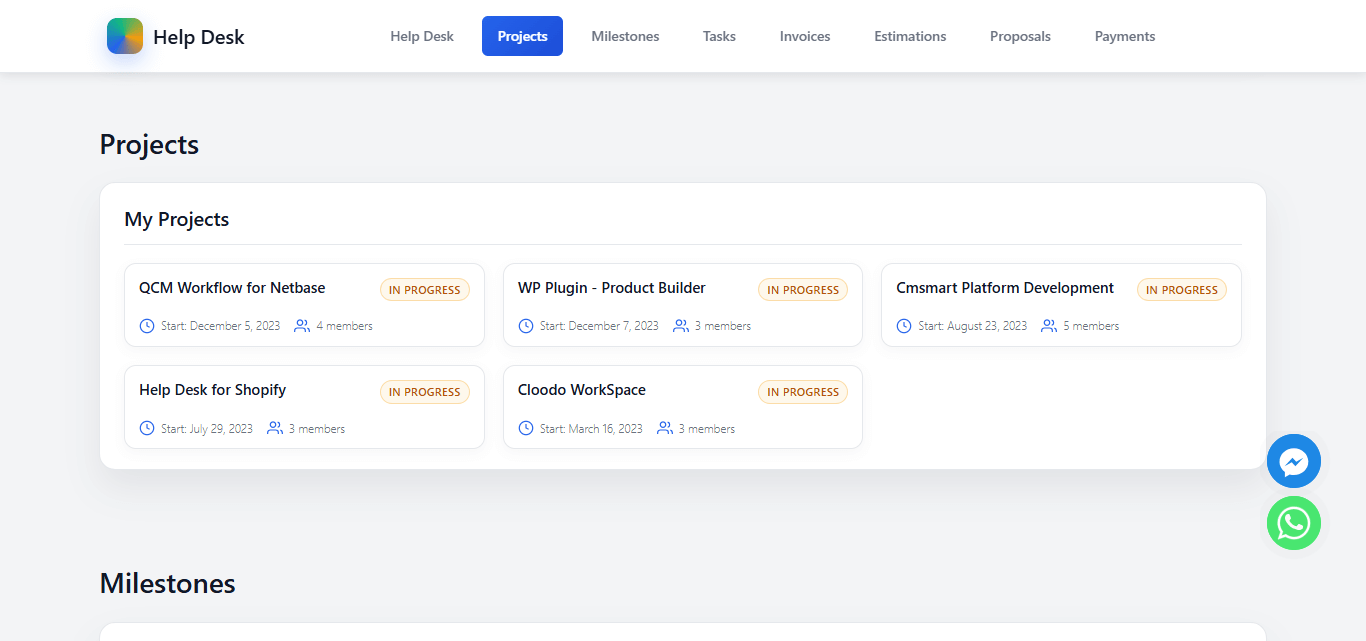
Task: Open the WhatsApp chat button
Action: point(1293,523)
